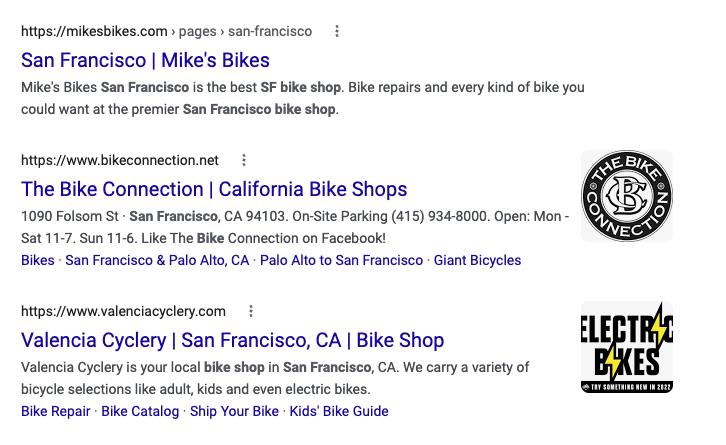
Task: Visit the Valencia Cyclery | San Francisco result
Action: tap(232, 340)
